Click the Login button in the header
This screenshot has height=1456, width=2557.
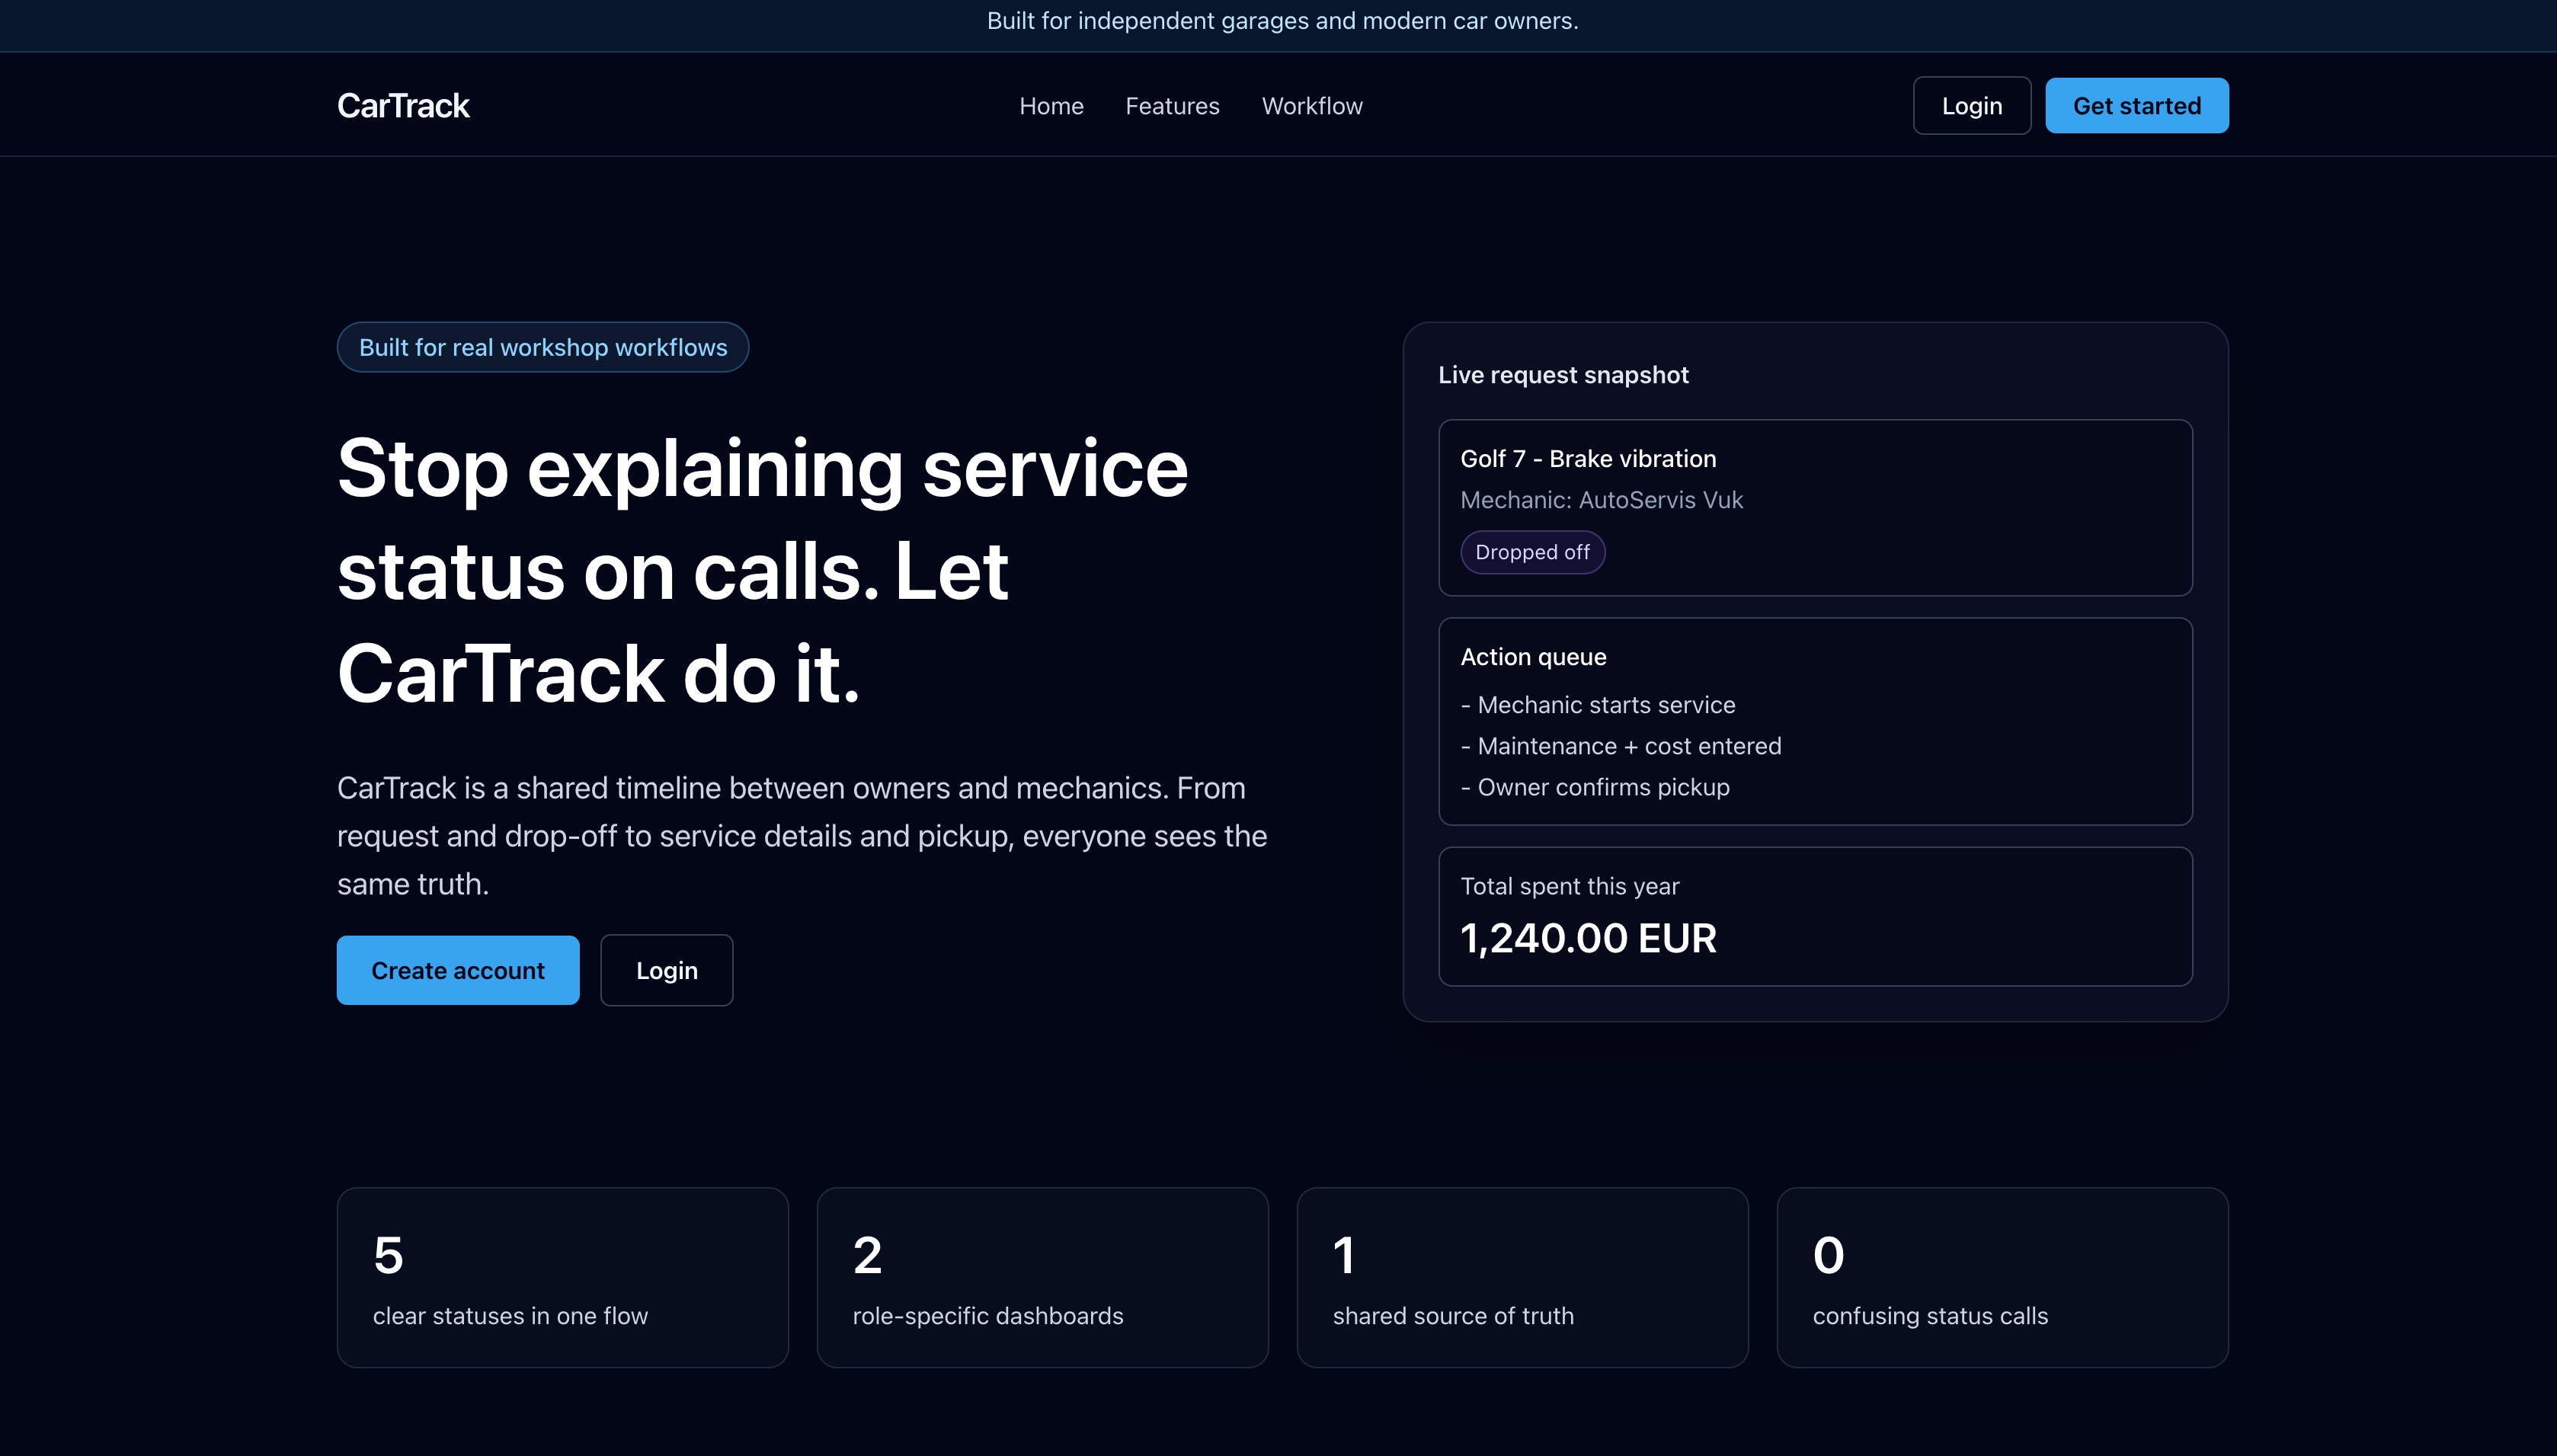1971,104
